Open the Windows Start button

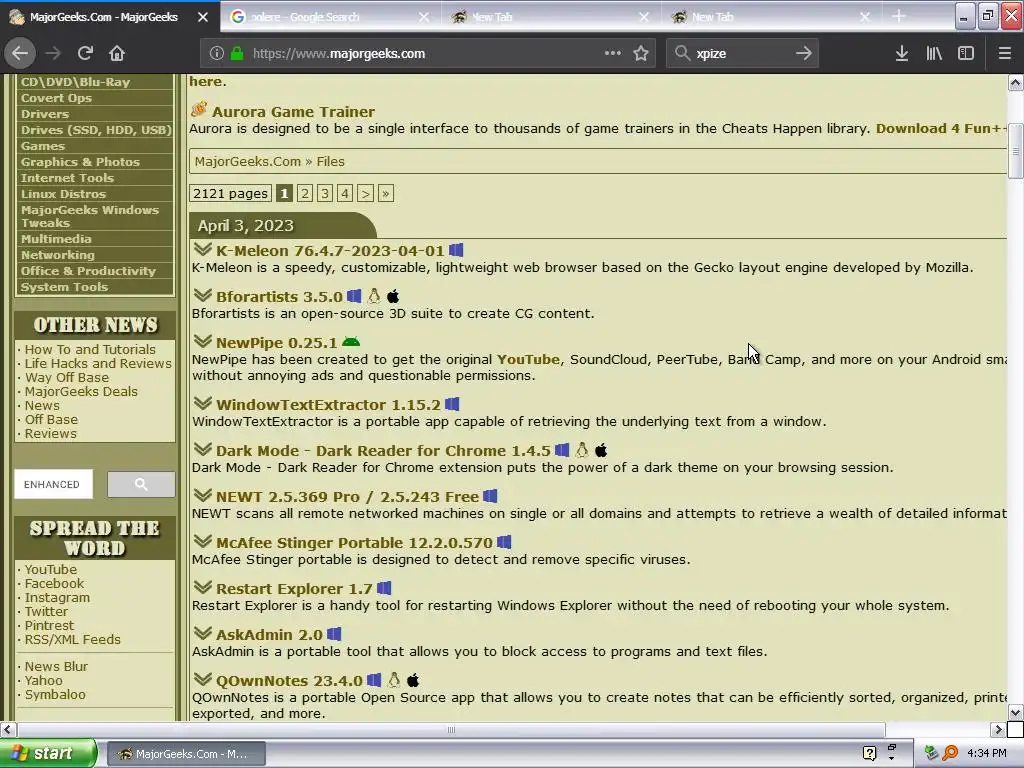(x=48, y=753)
